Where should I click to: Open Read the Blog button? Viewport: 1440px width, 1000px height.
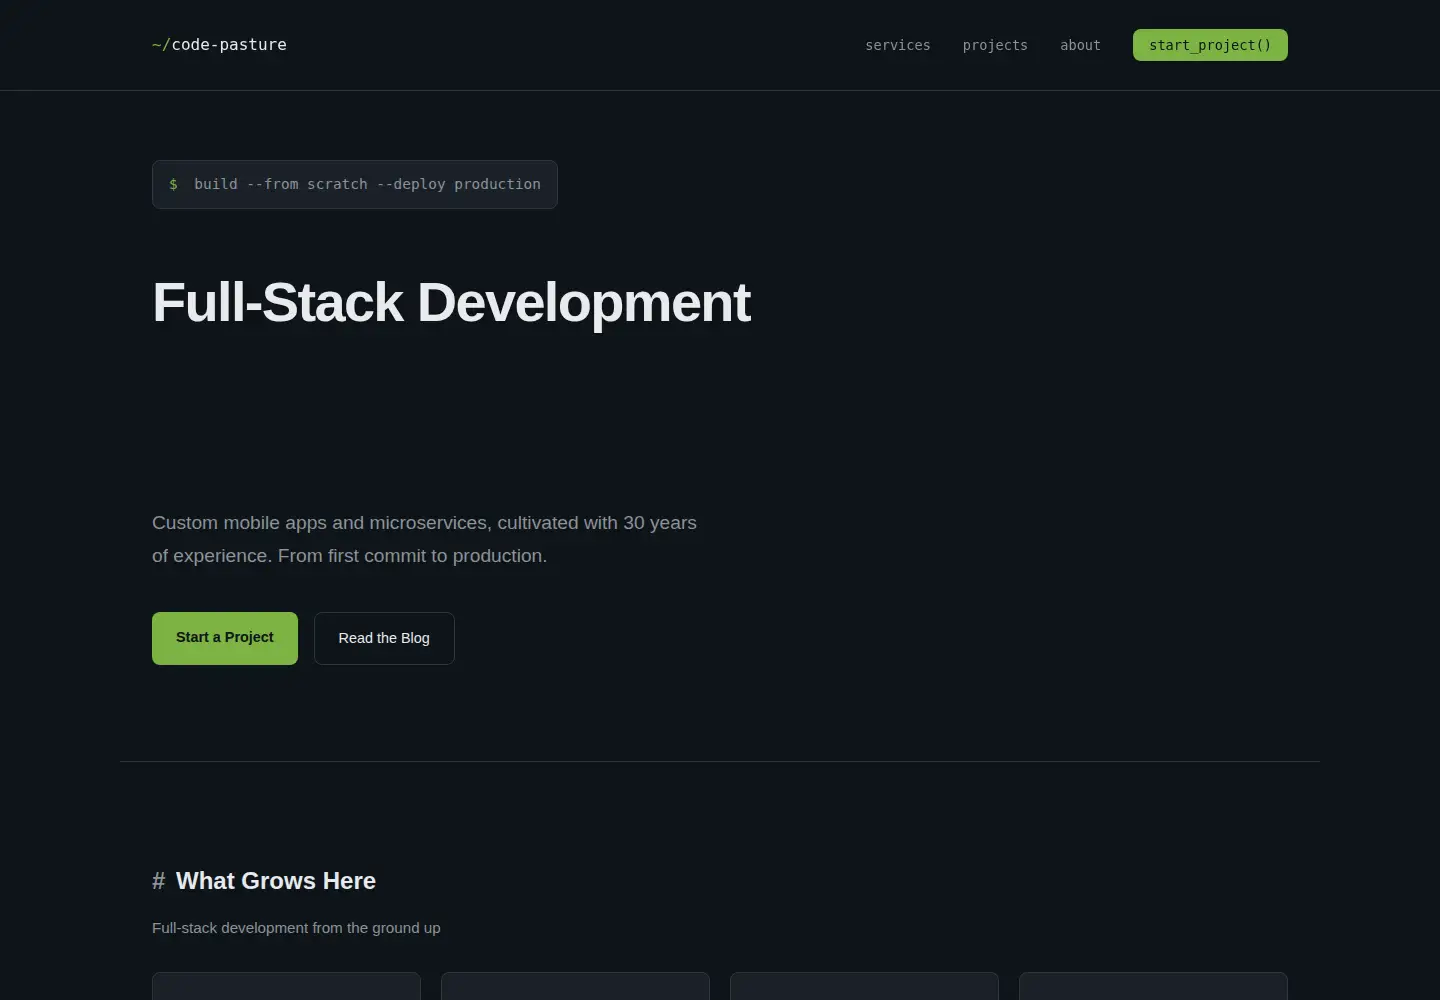pos(384,638)
